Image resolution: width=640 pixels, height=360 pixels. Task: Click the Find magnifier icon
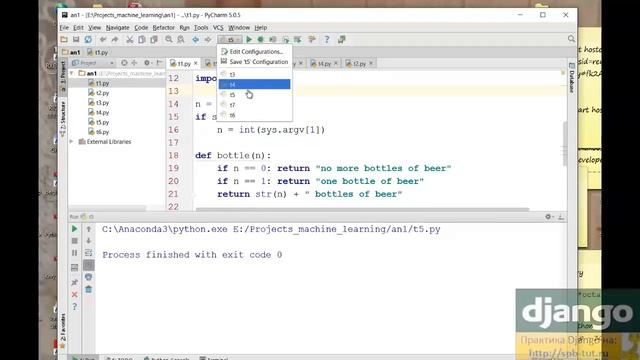pos(169,40)
